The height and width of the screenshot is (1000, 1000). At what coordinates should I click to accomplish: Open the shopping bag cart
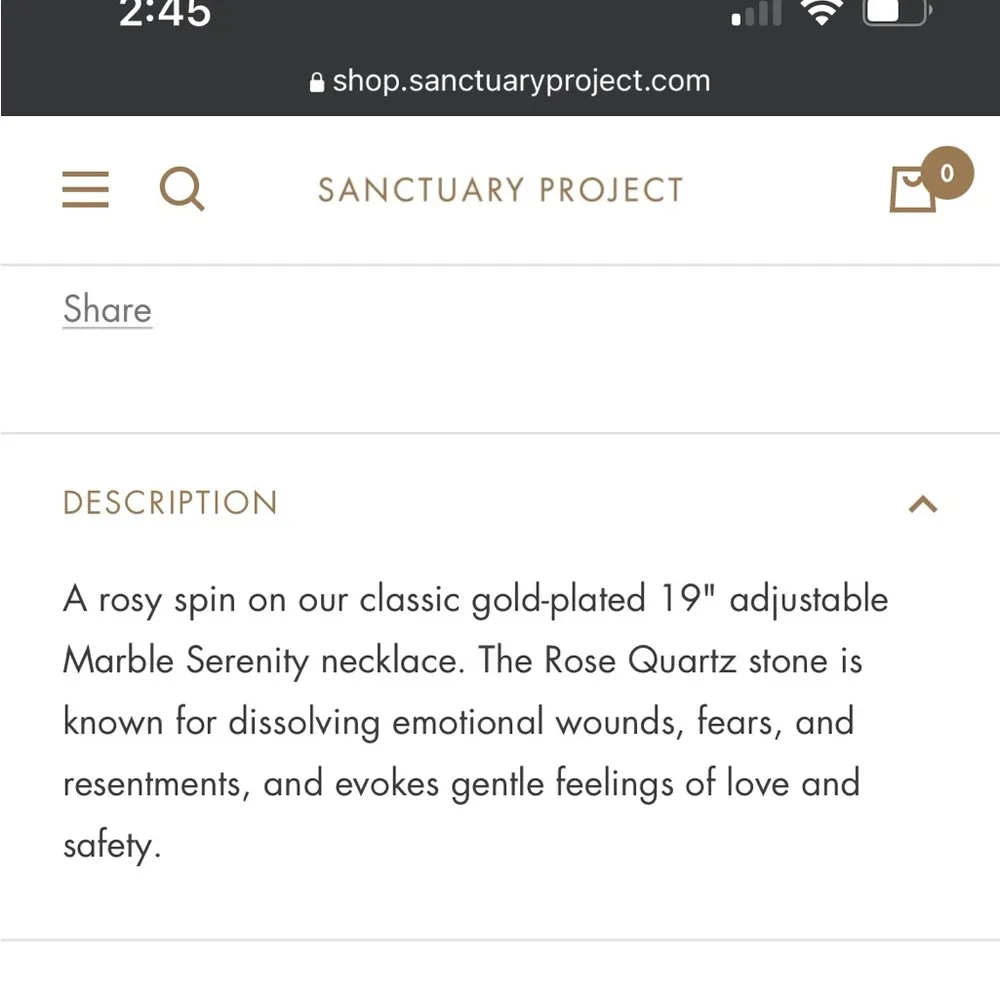pos(910,192)
